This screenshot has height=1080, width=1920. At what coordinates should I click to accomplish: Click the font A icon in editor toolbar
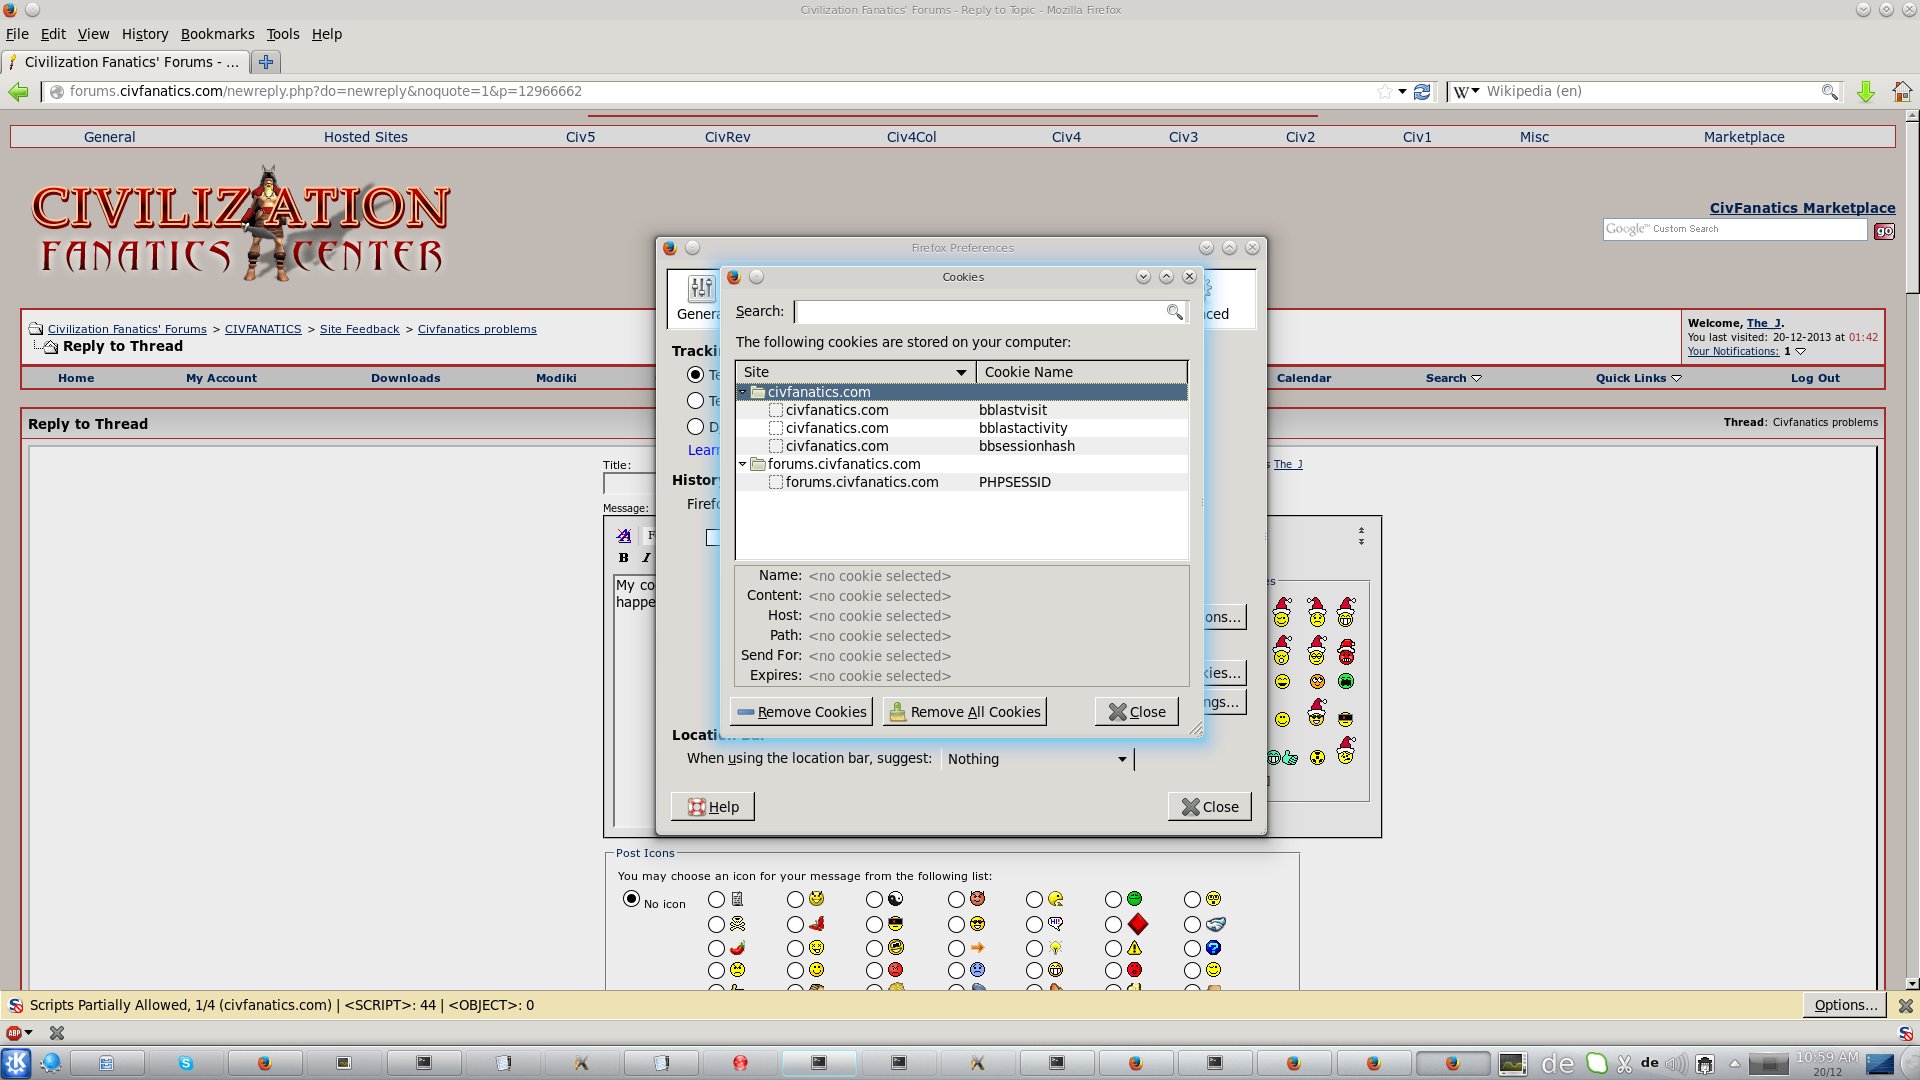coord(624,536)
